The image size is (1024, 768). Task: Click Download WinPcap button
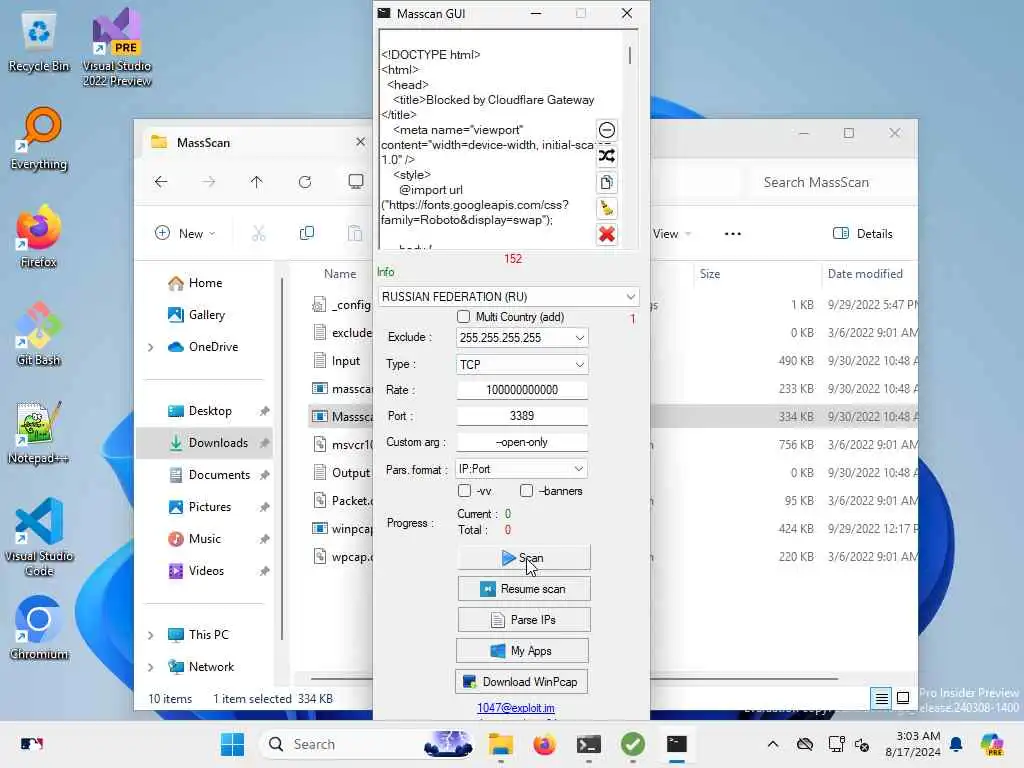coord(521,682)
